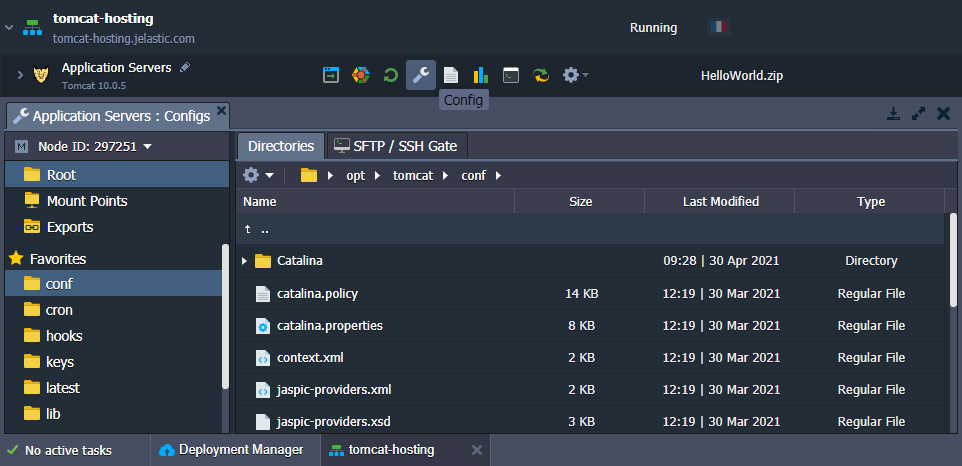The height and width of the screenshot is (466, 962).
Task: Sort by the Size column header
Action: (x=580, y=201)
